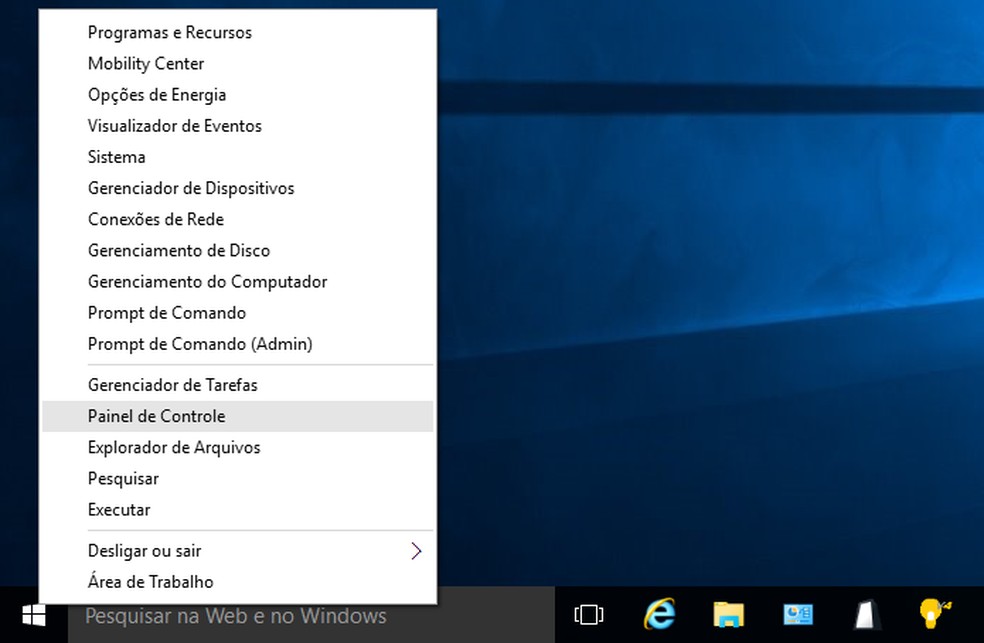The image size is (984, 643).
Task: Open Área de Trabalho
Action: click(x=150, y=581)
